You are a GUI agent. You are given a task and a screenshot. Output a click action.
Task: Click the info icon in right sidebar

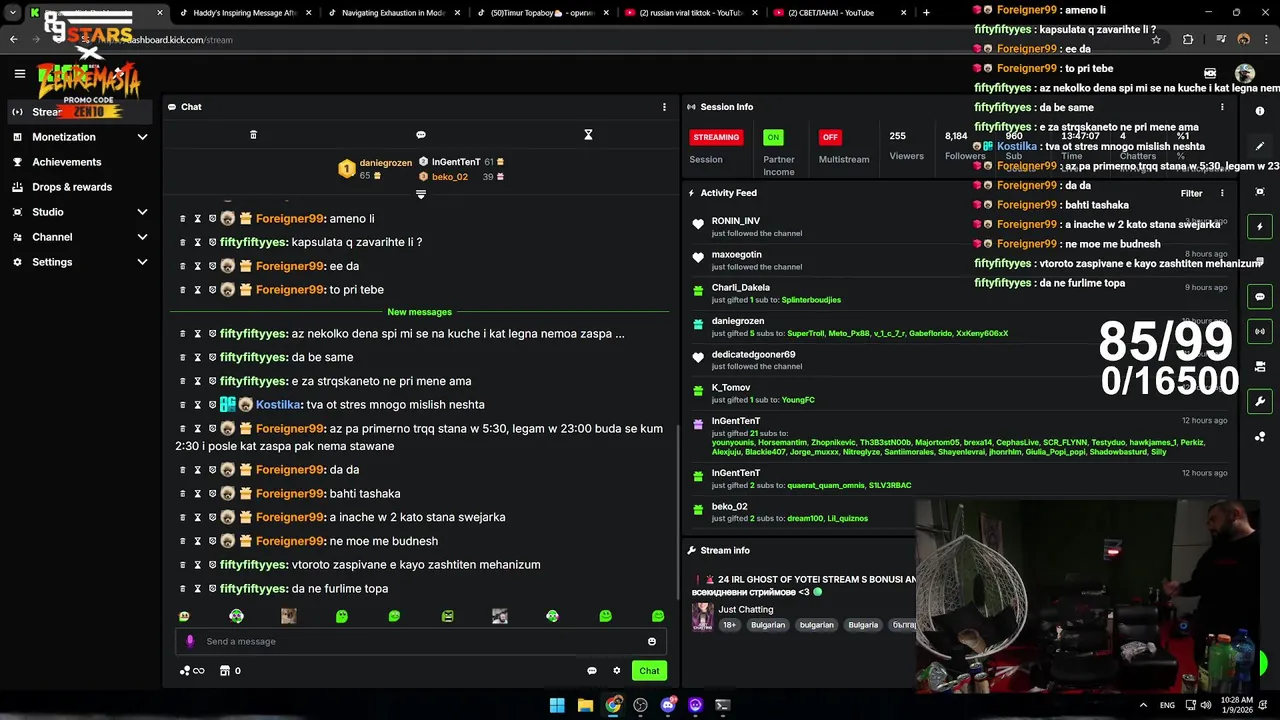(x=1260, y=111)
